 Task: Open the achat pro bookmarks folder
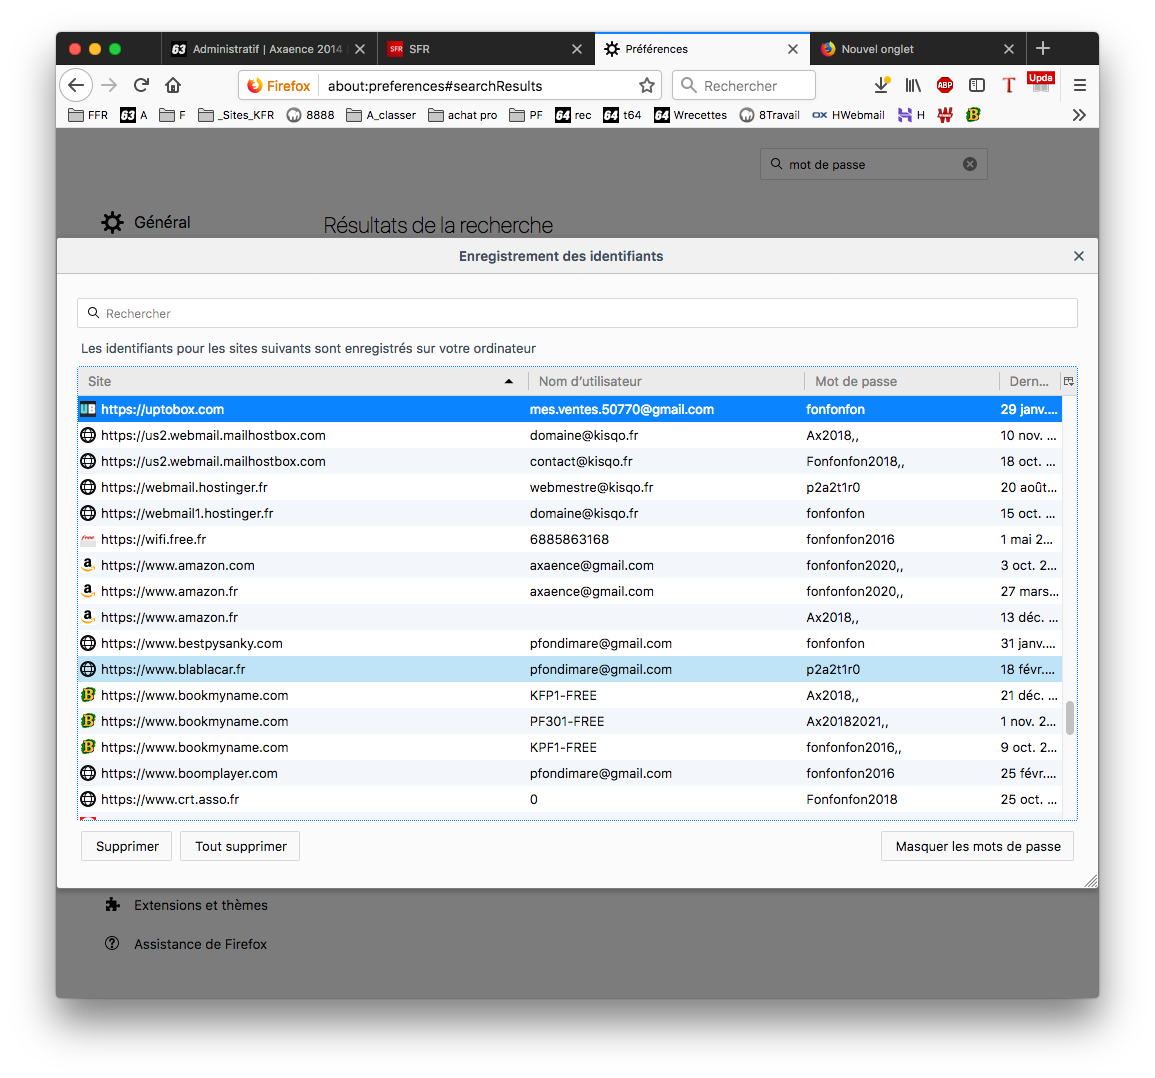click(x=463, y=115)
